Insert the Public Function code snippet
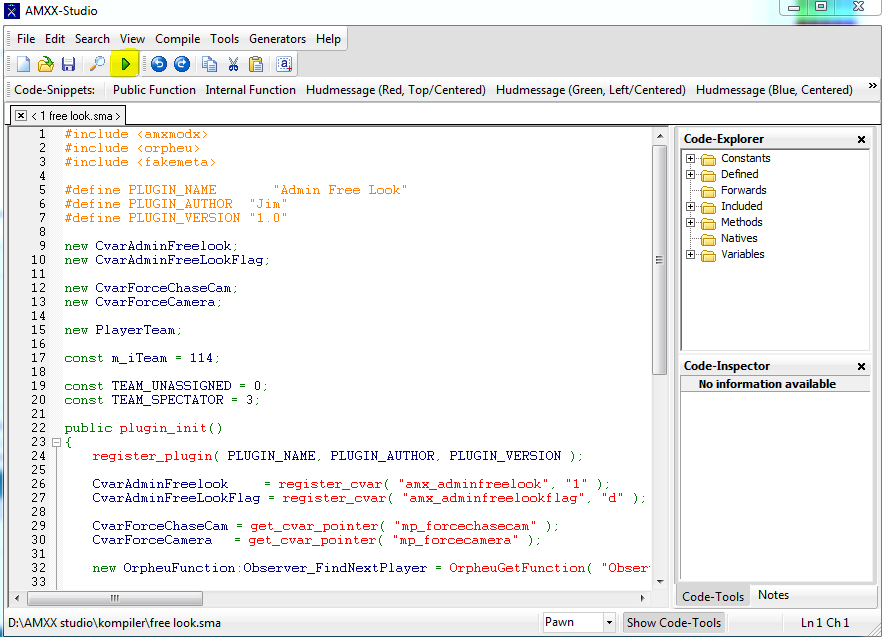The image size is (882, 637). pyautogui.click(x=154, y=90)
